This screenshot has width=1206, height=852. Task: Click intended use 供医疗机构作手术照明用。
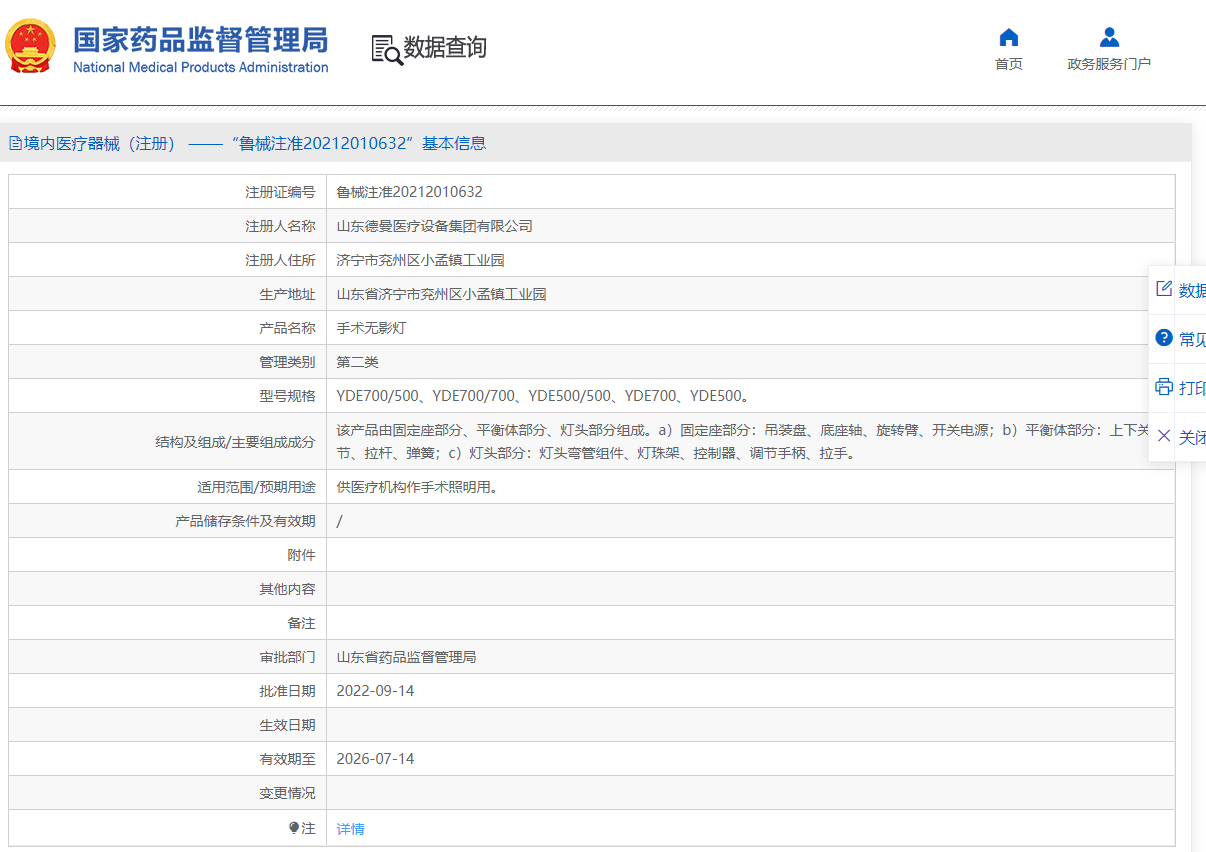tap(417, 487)
